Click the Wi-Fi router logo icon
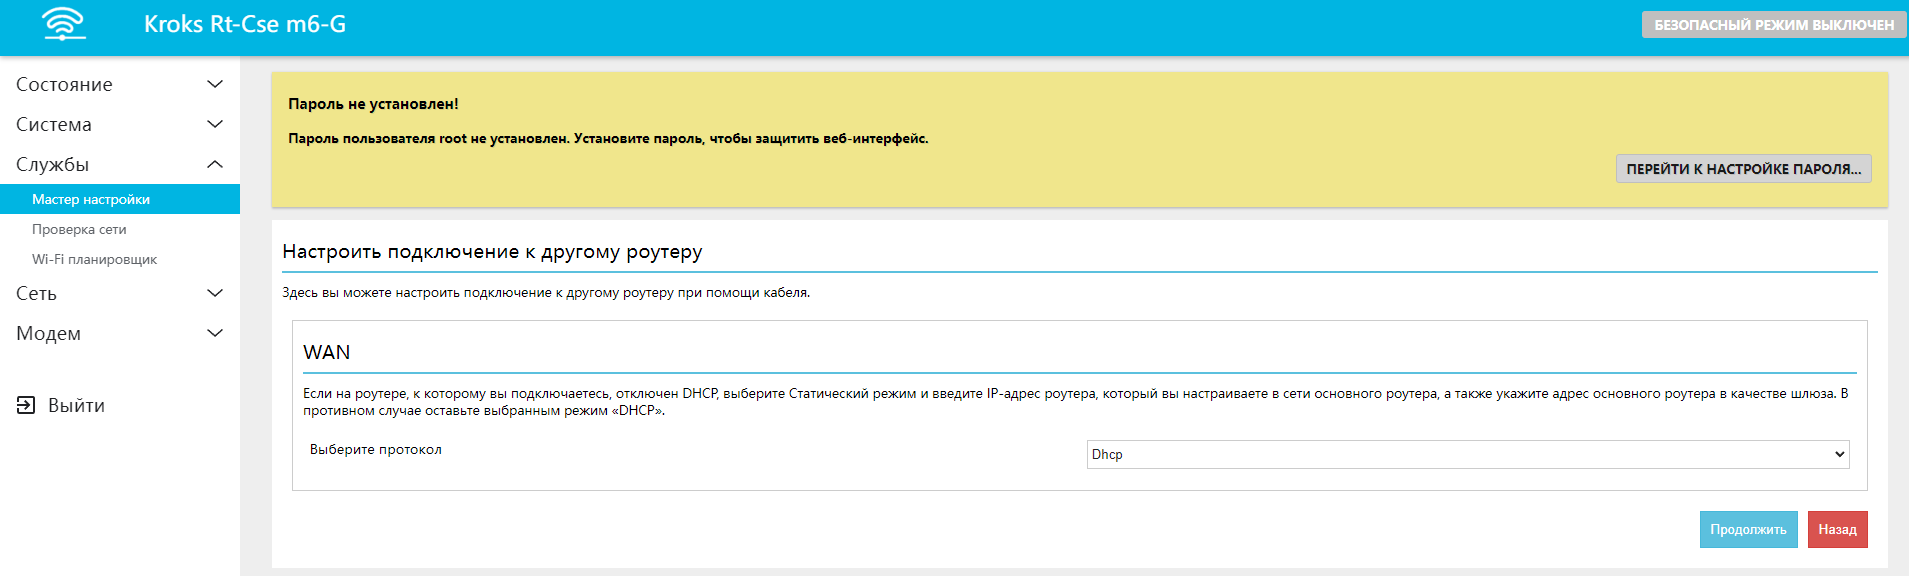Viewport: 1909px width, 576px height. (64, 24)
